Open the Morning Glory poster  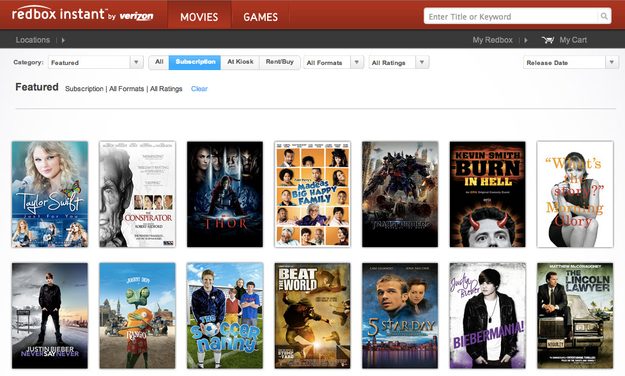tap(575, 194)
